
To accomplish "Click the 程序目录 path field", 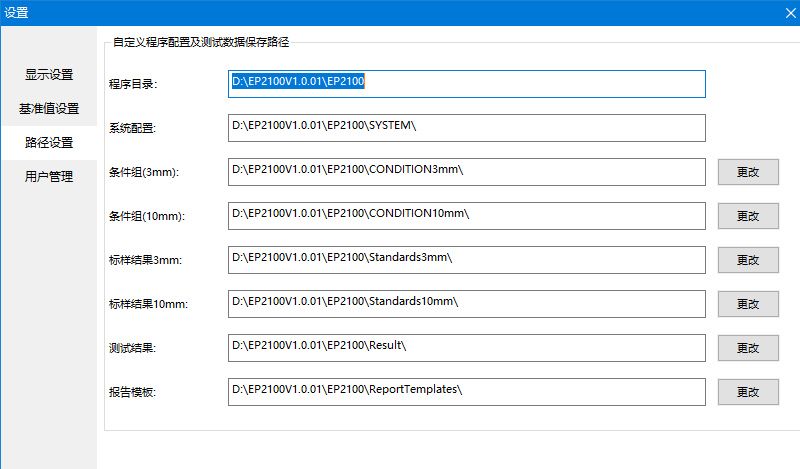I will [x=466, y=84].
